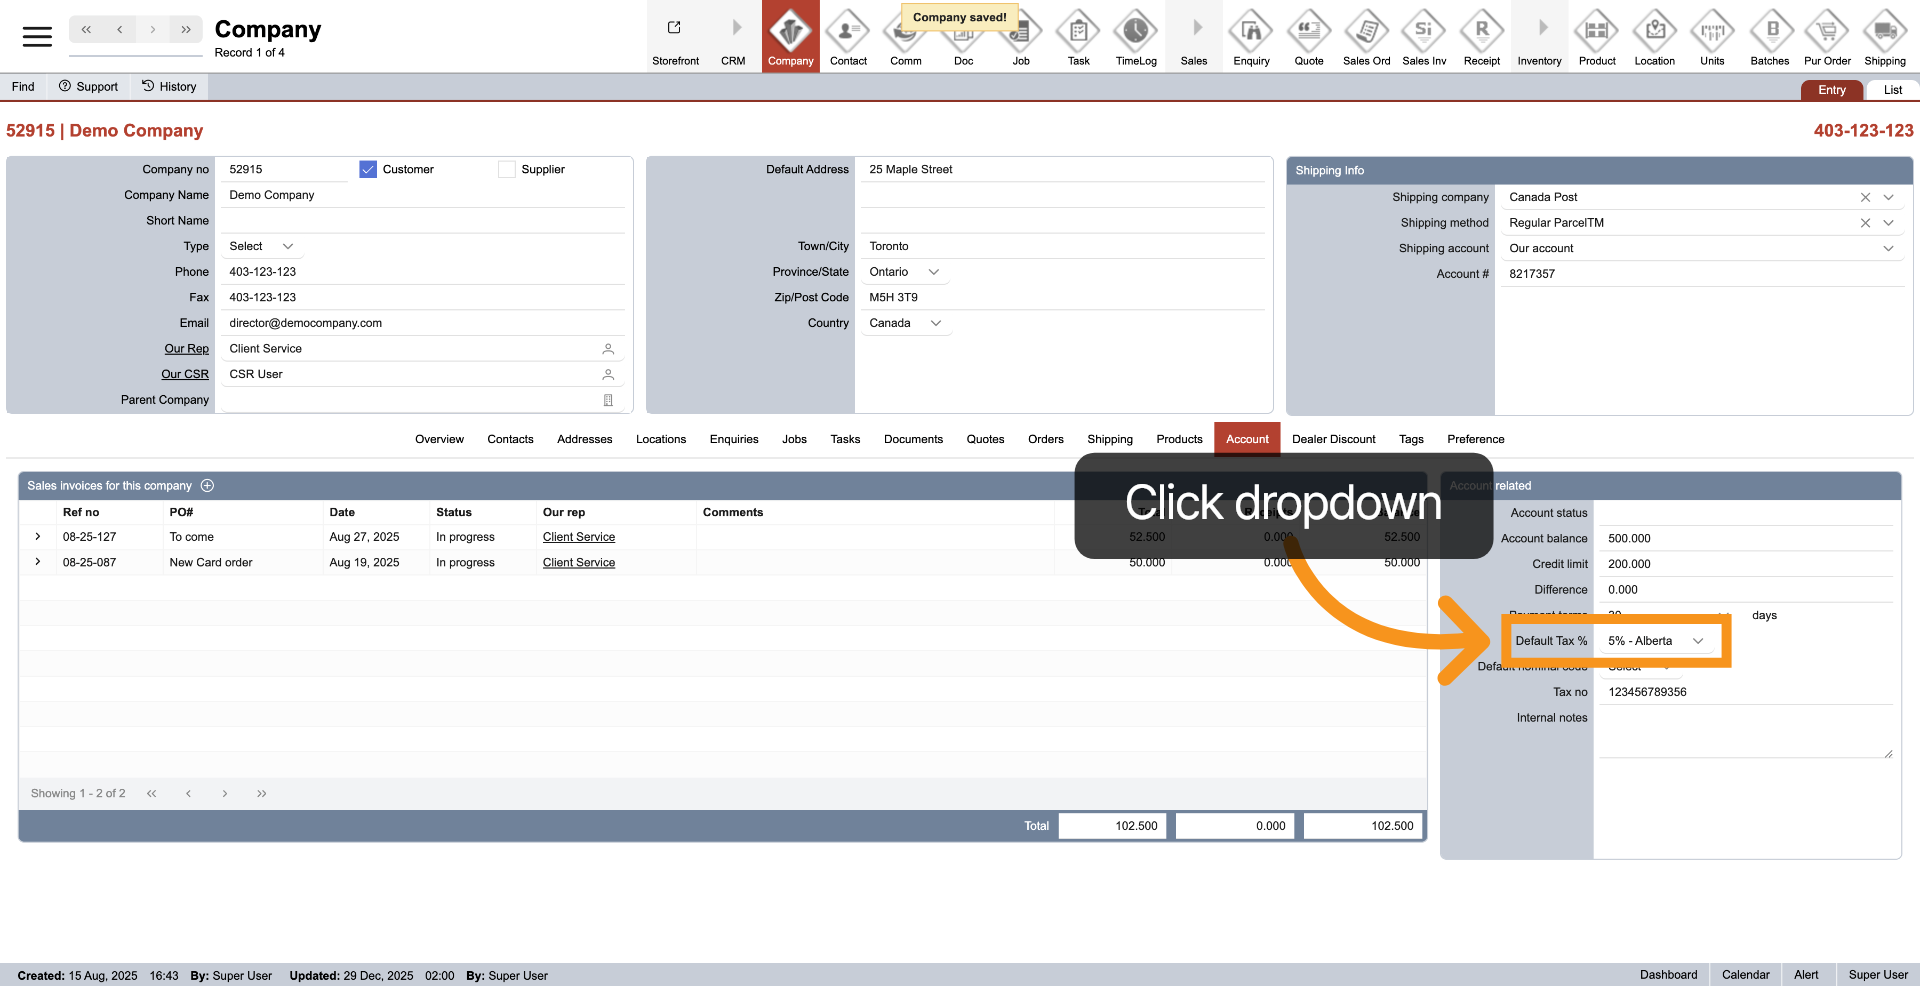Screen dimensions: 1920x986
Task: Switch to the Dealer Discount tab
Action: coord(1333,439)
